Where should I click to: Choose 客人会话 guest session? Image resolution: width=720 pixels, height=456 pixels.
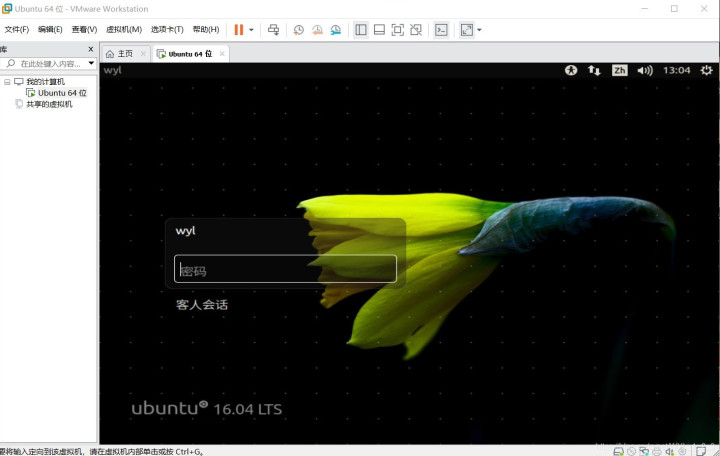[x=202, y=305]
